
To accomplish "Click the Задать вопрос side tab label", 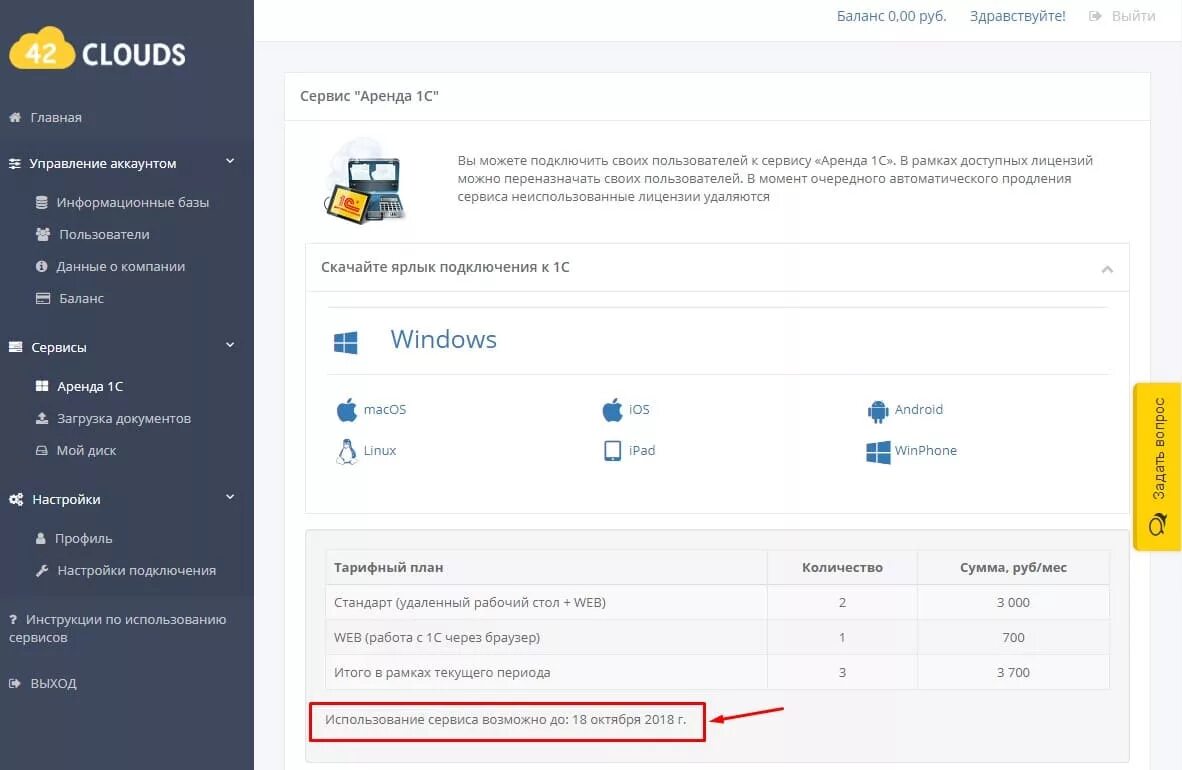I will click(1159, 449).
